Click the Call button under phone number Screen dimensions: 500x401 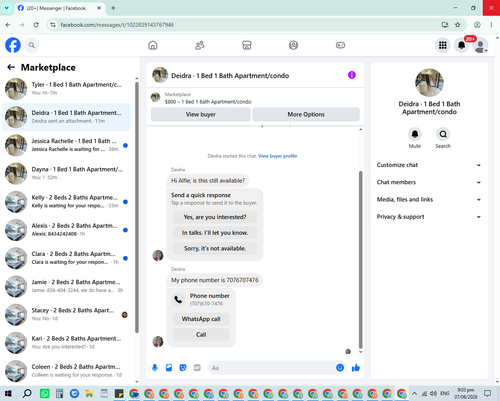point(201,335)
